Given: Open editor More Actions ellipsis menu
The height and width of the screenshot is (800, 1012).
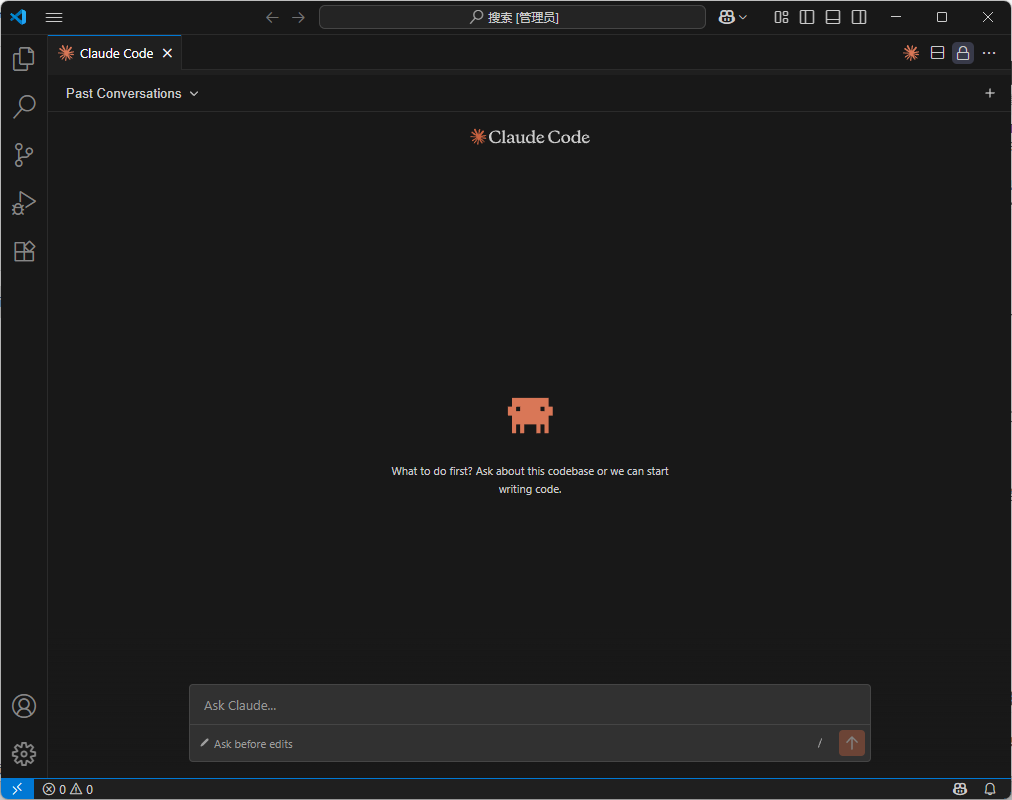Looking at the screenshot, I should tap(989, 53).
